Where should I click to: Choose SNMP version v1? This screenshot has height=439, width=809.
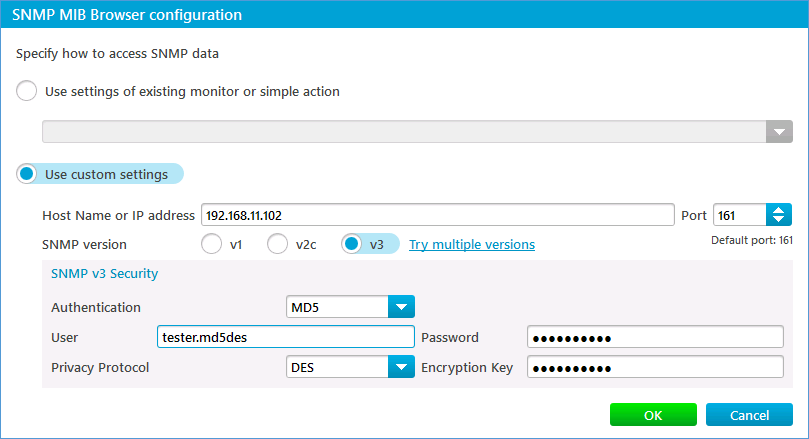coord(212,244)
